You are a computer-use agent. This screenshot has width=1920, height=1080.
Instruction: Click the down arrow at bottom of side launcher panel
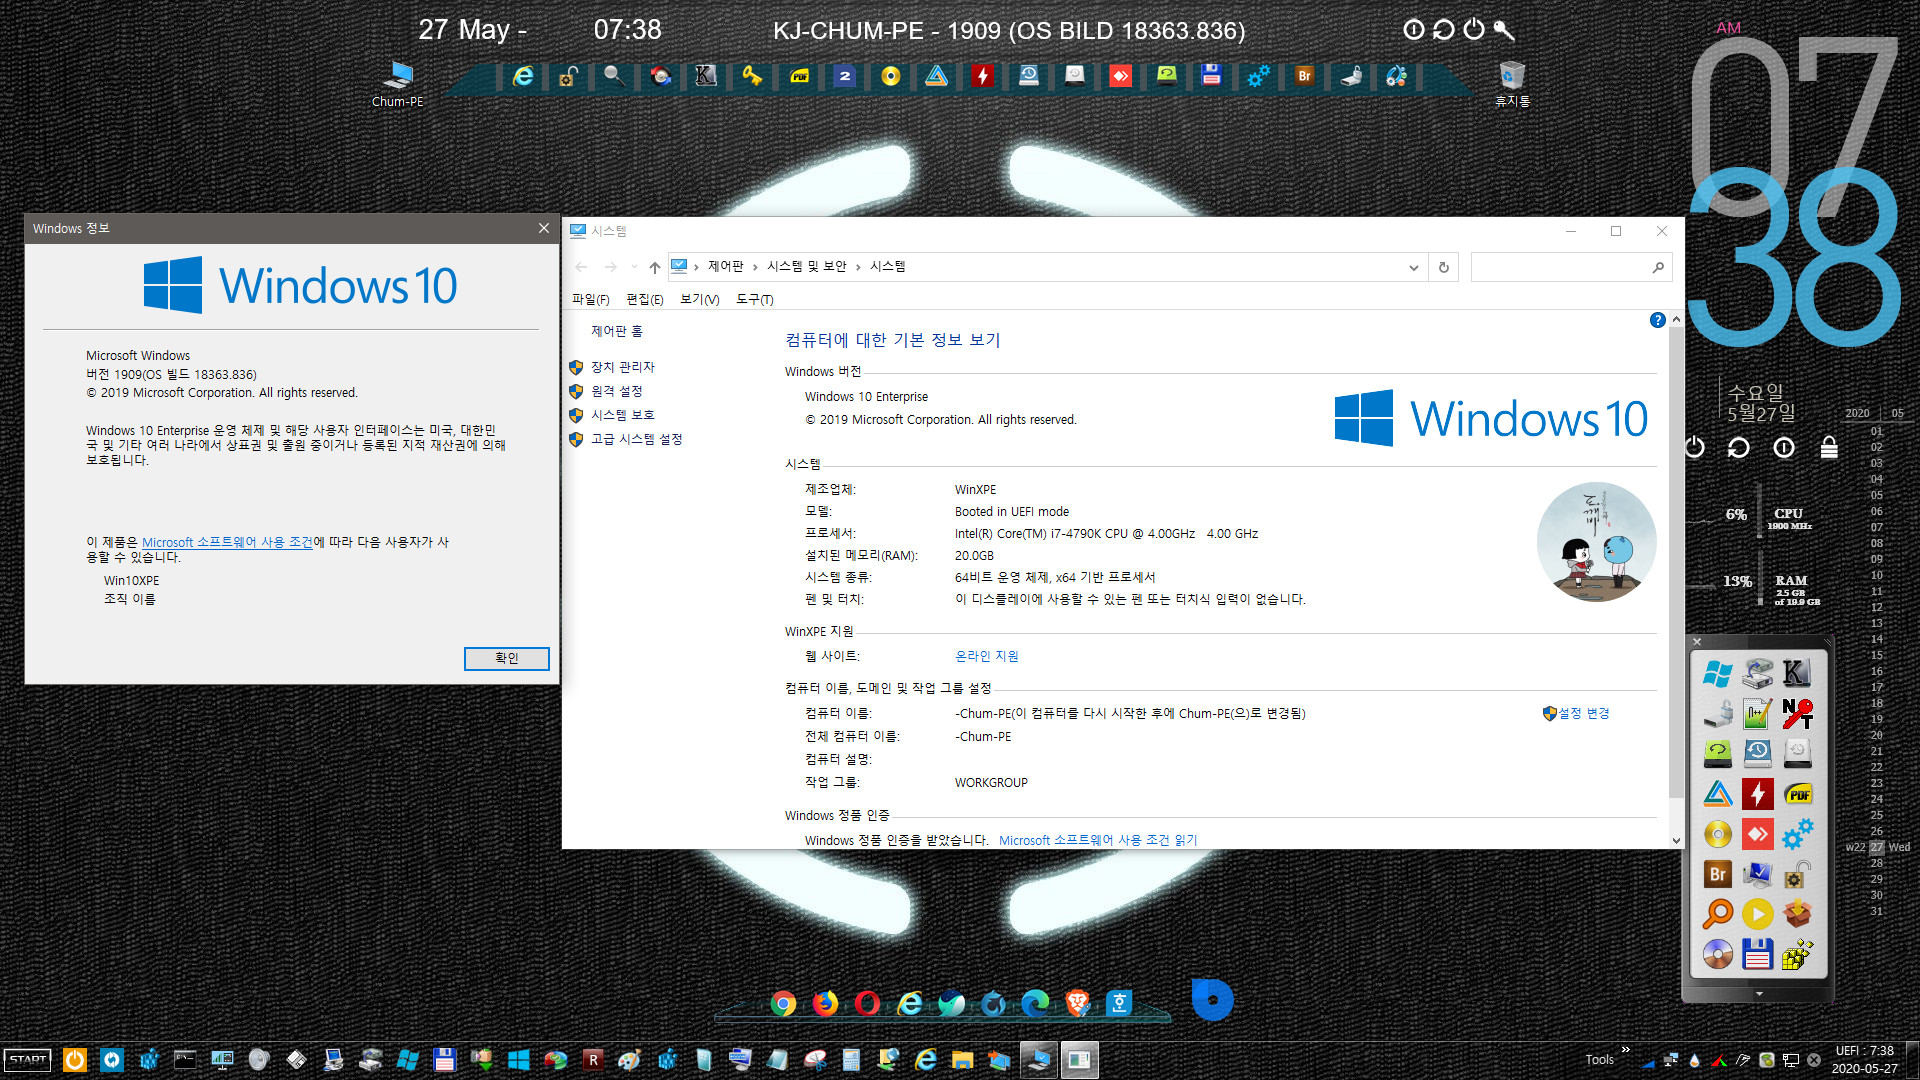click(1759, 994)
